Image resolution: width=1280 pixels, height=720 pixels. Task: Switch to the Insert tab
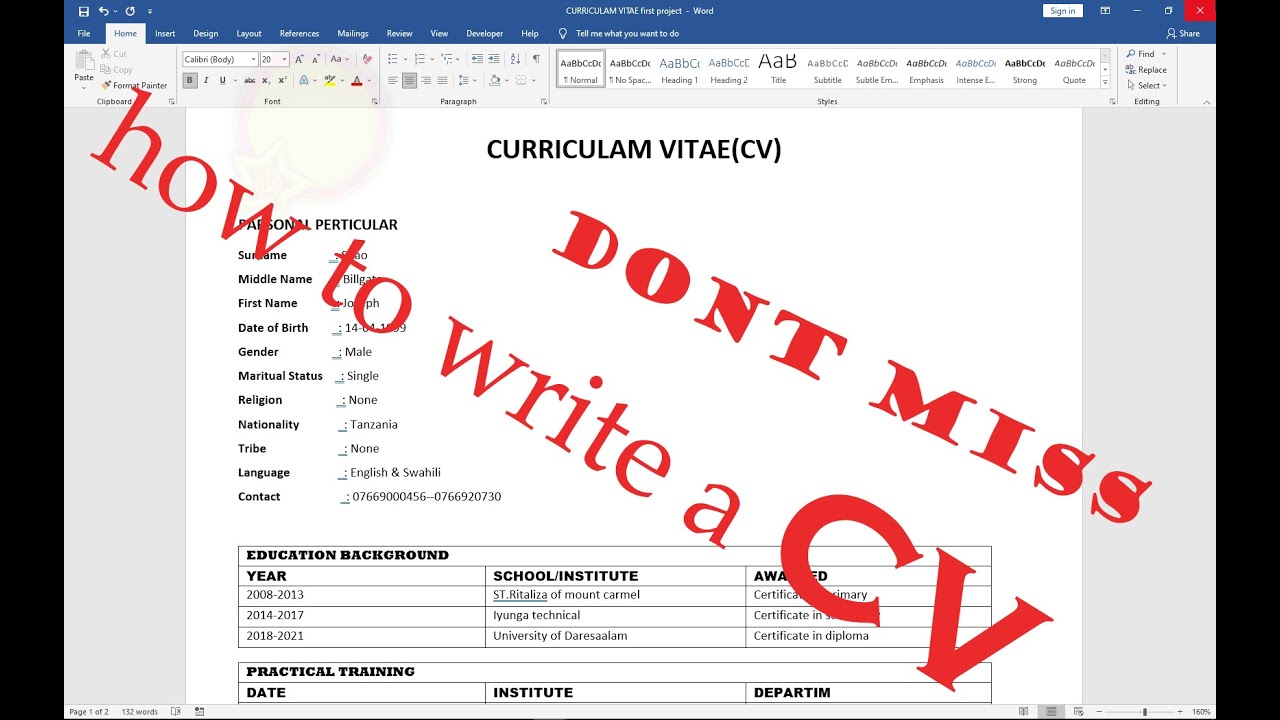pos(165,33)
